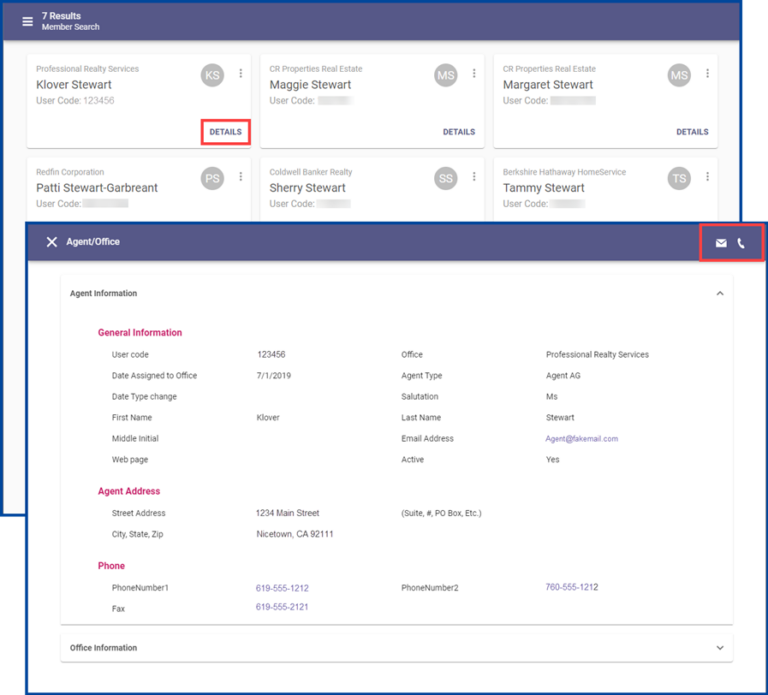Viewport: 768px width, 695px height.
Task: Open the hamburger menu in Member Search
Action: click(27, 21)
